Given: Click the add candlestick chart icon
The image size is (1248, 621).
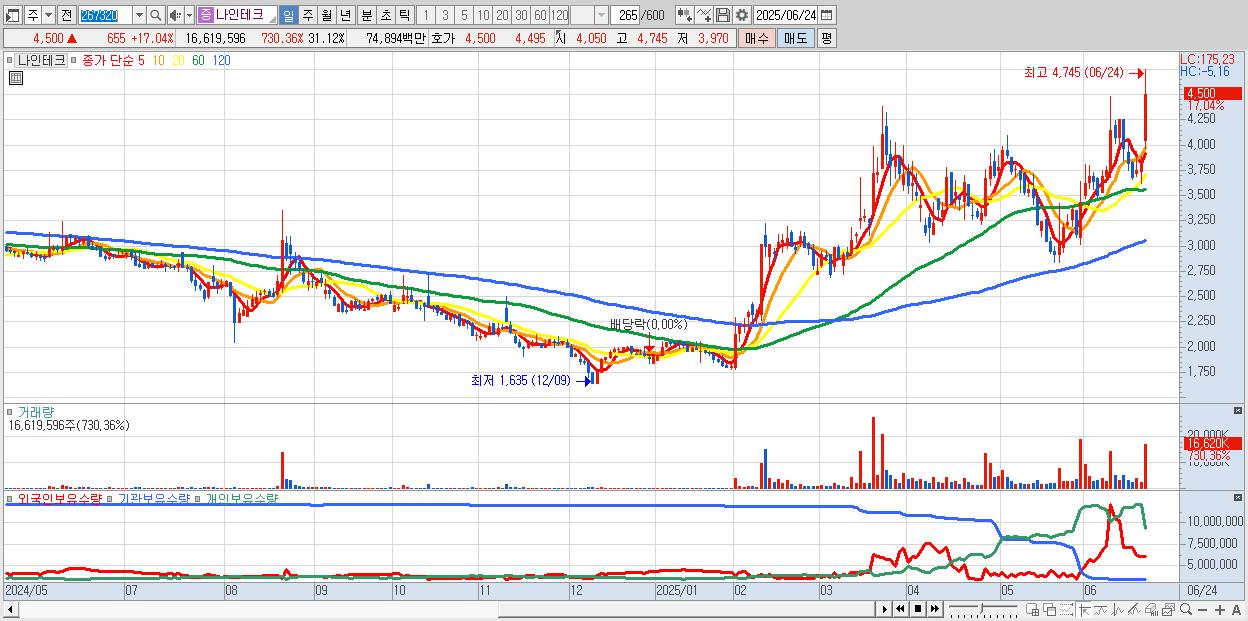Looking at the screenshot, I should pos(685,15).
